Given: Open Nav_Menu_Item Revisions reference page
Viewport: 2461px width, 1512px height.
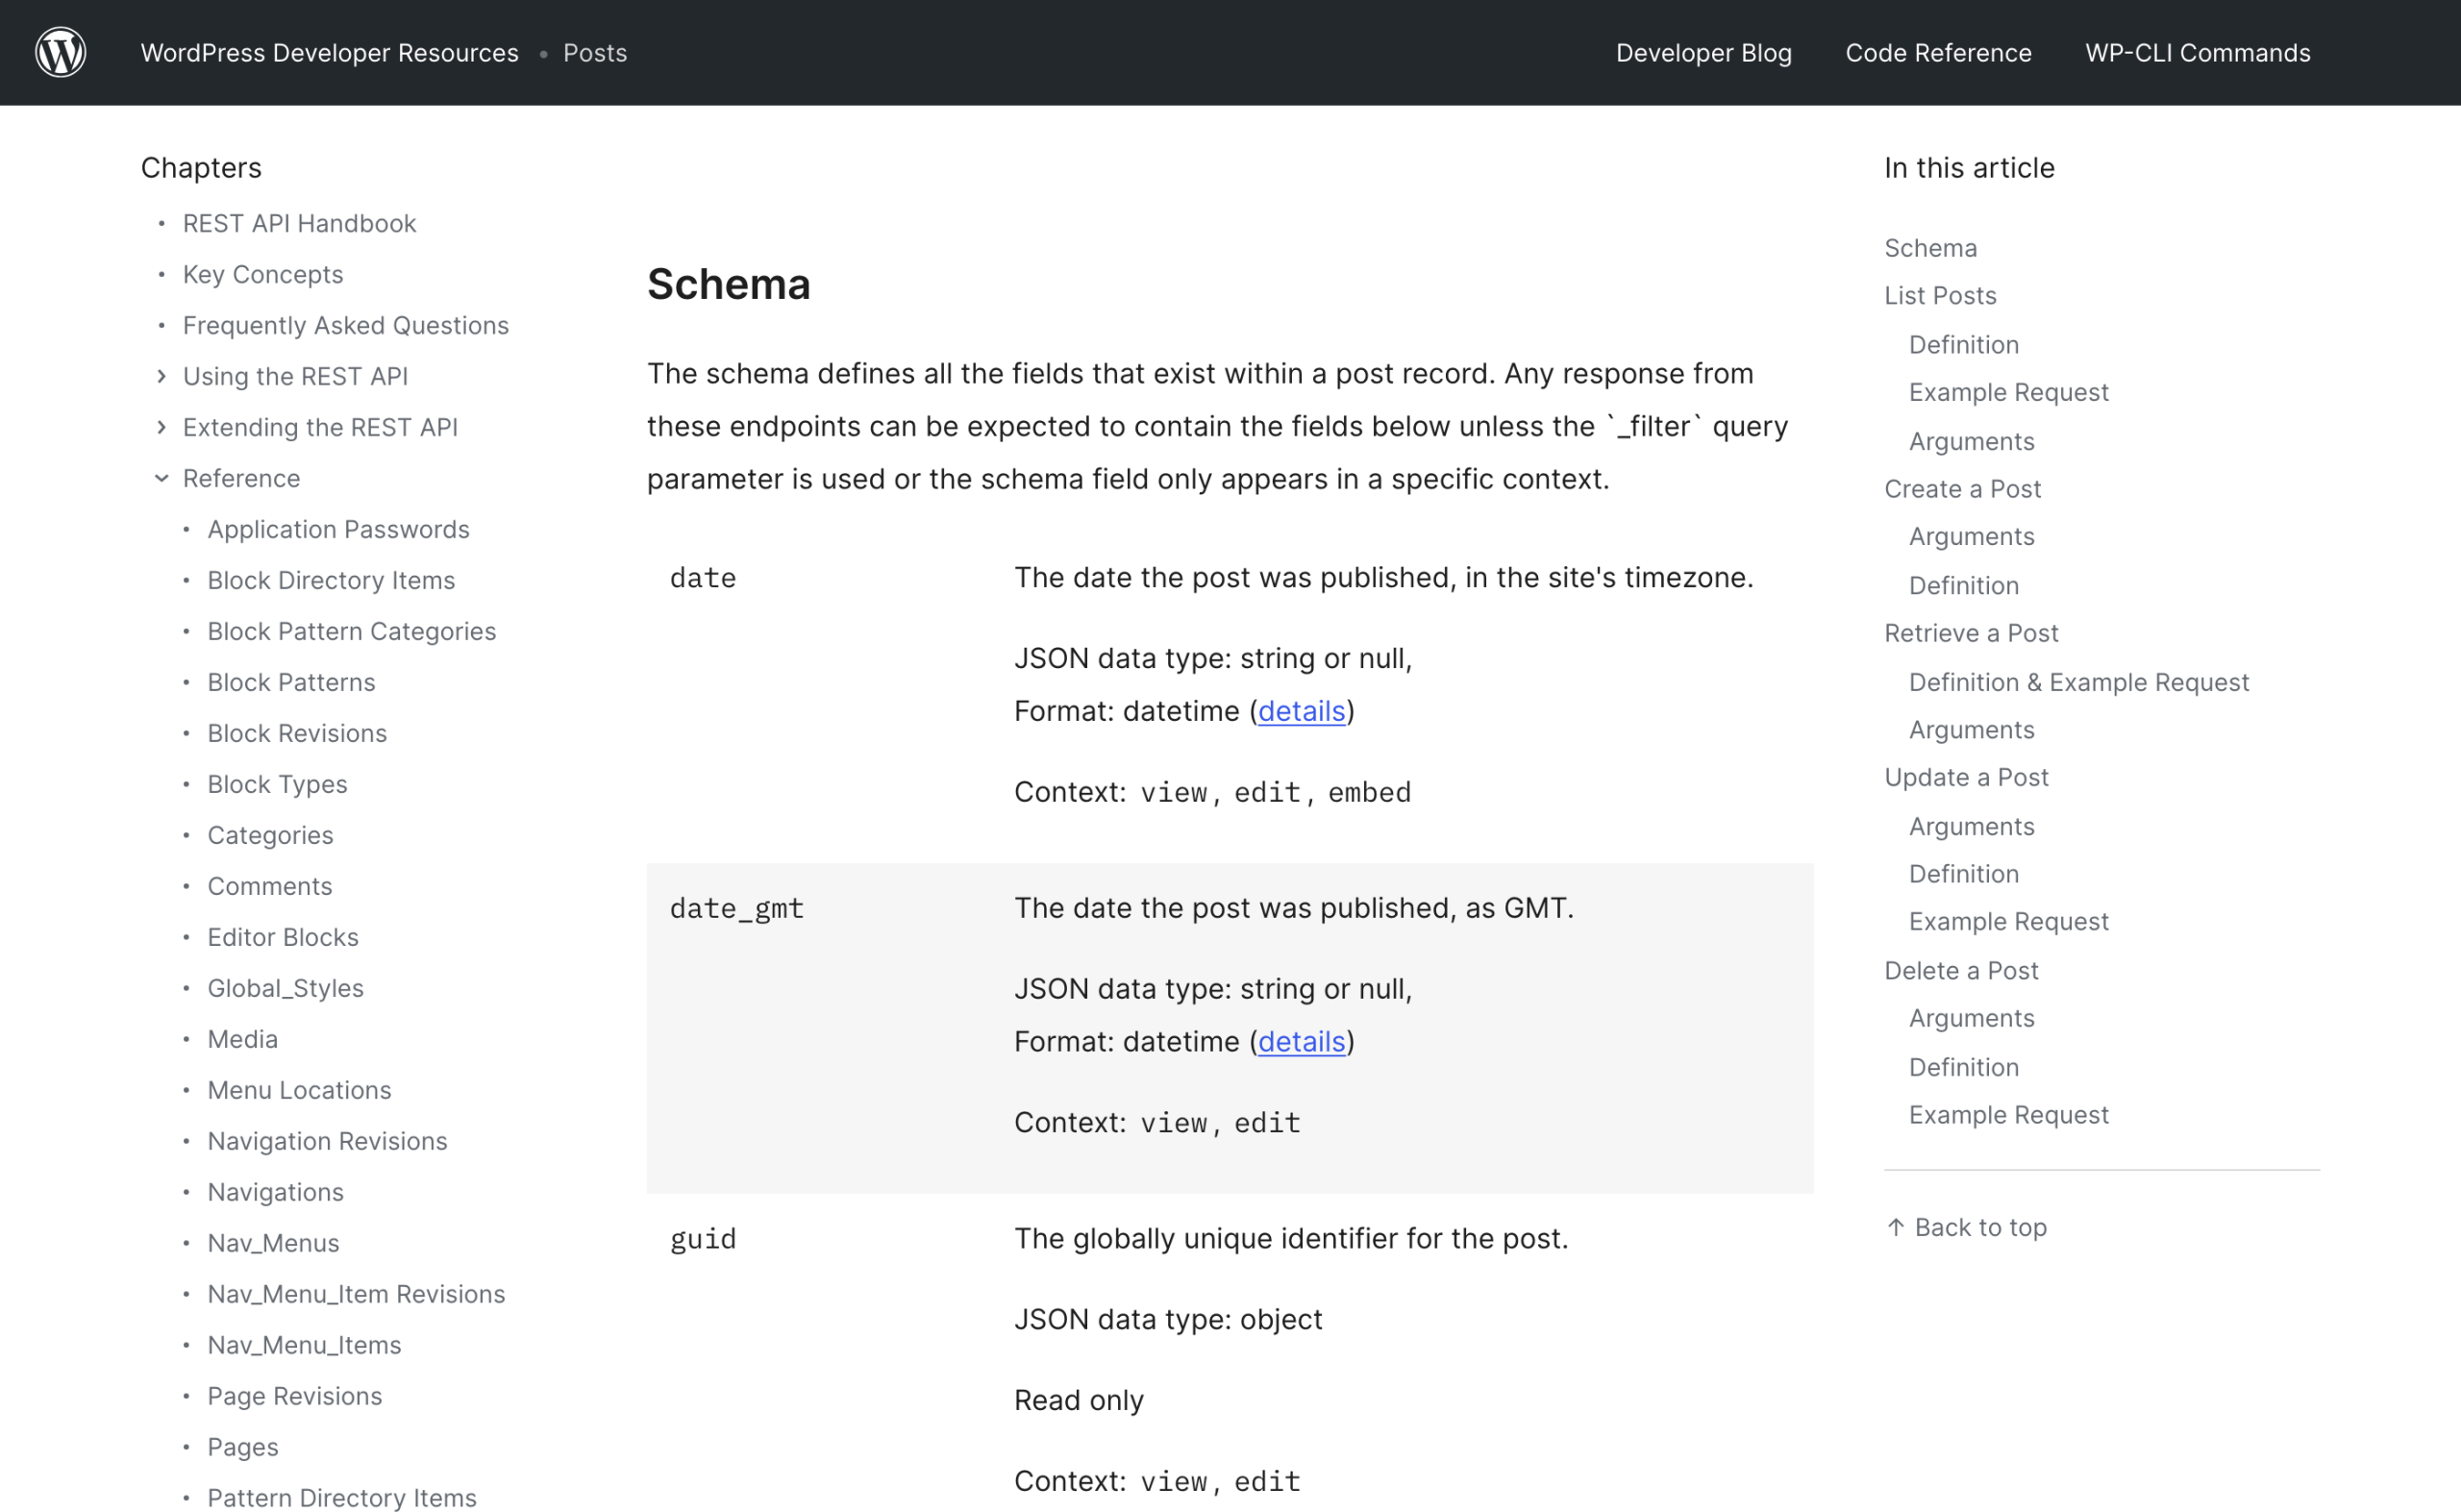Looking at the screenshot, I should [x=356, y=1294].
